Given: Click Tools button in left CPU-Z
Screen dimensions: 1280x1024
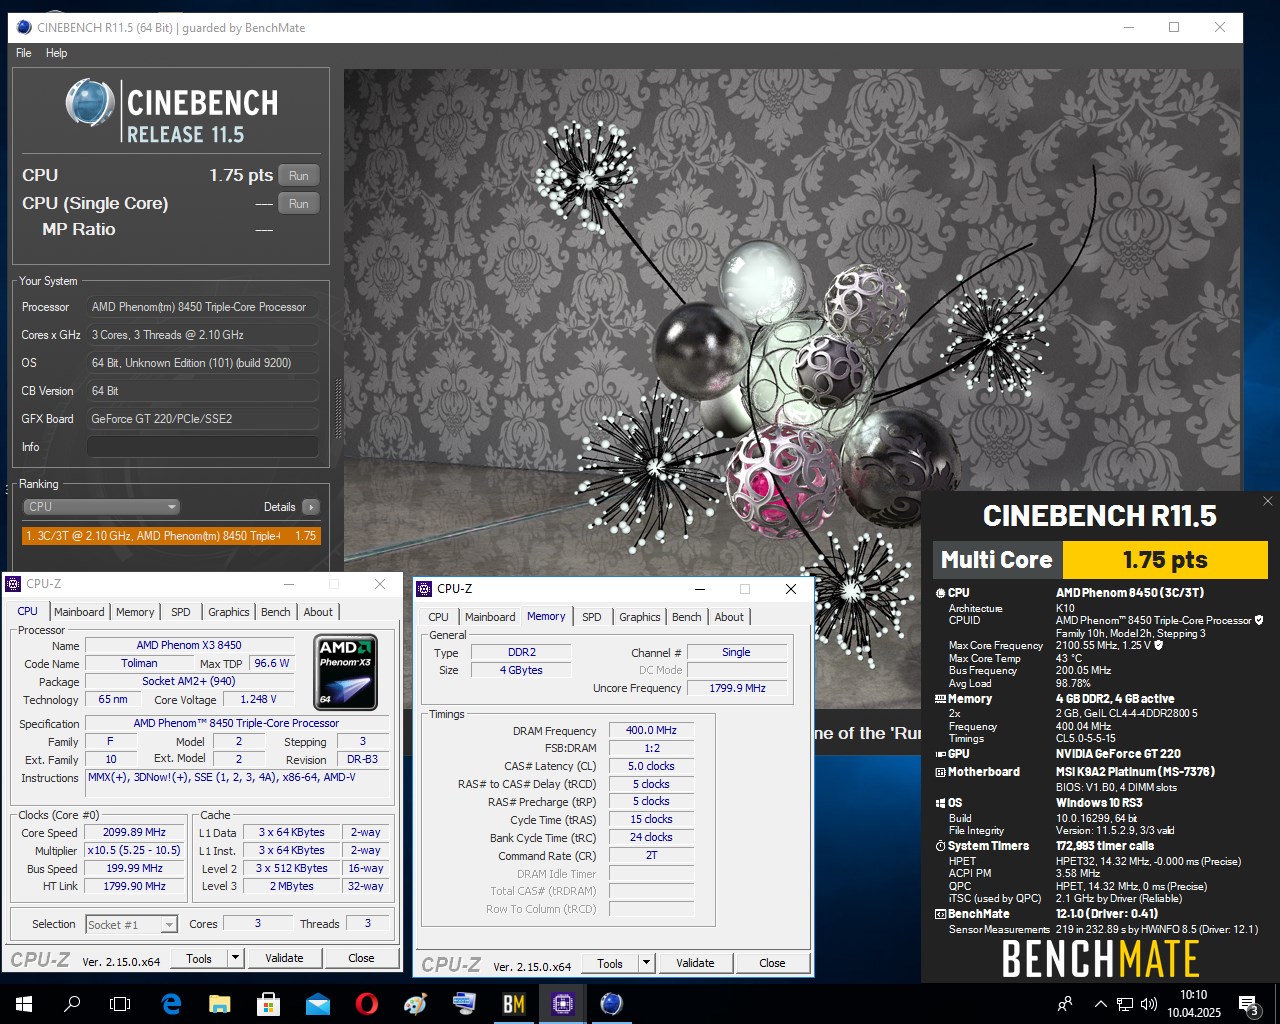Looking at the screenshot, I should [x=199, y=959].
